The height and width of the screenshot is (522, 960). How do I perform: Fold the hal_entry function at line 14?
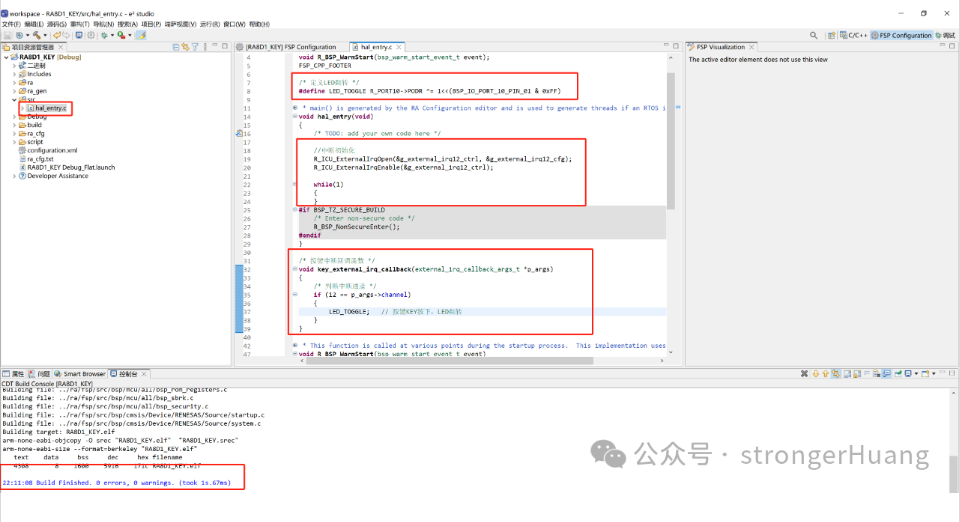pyautogui.click(x=294, y=116)
